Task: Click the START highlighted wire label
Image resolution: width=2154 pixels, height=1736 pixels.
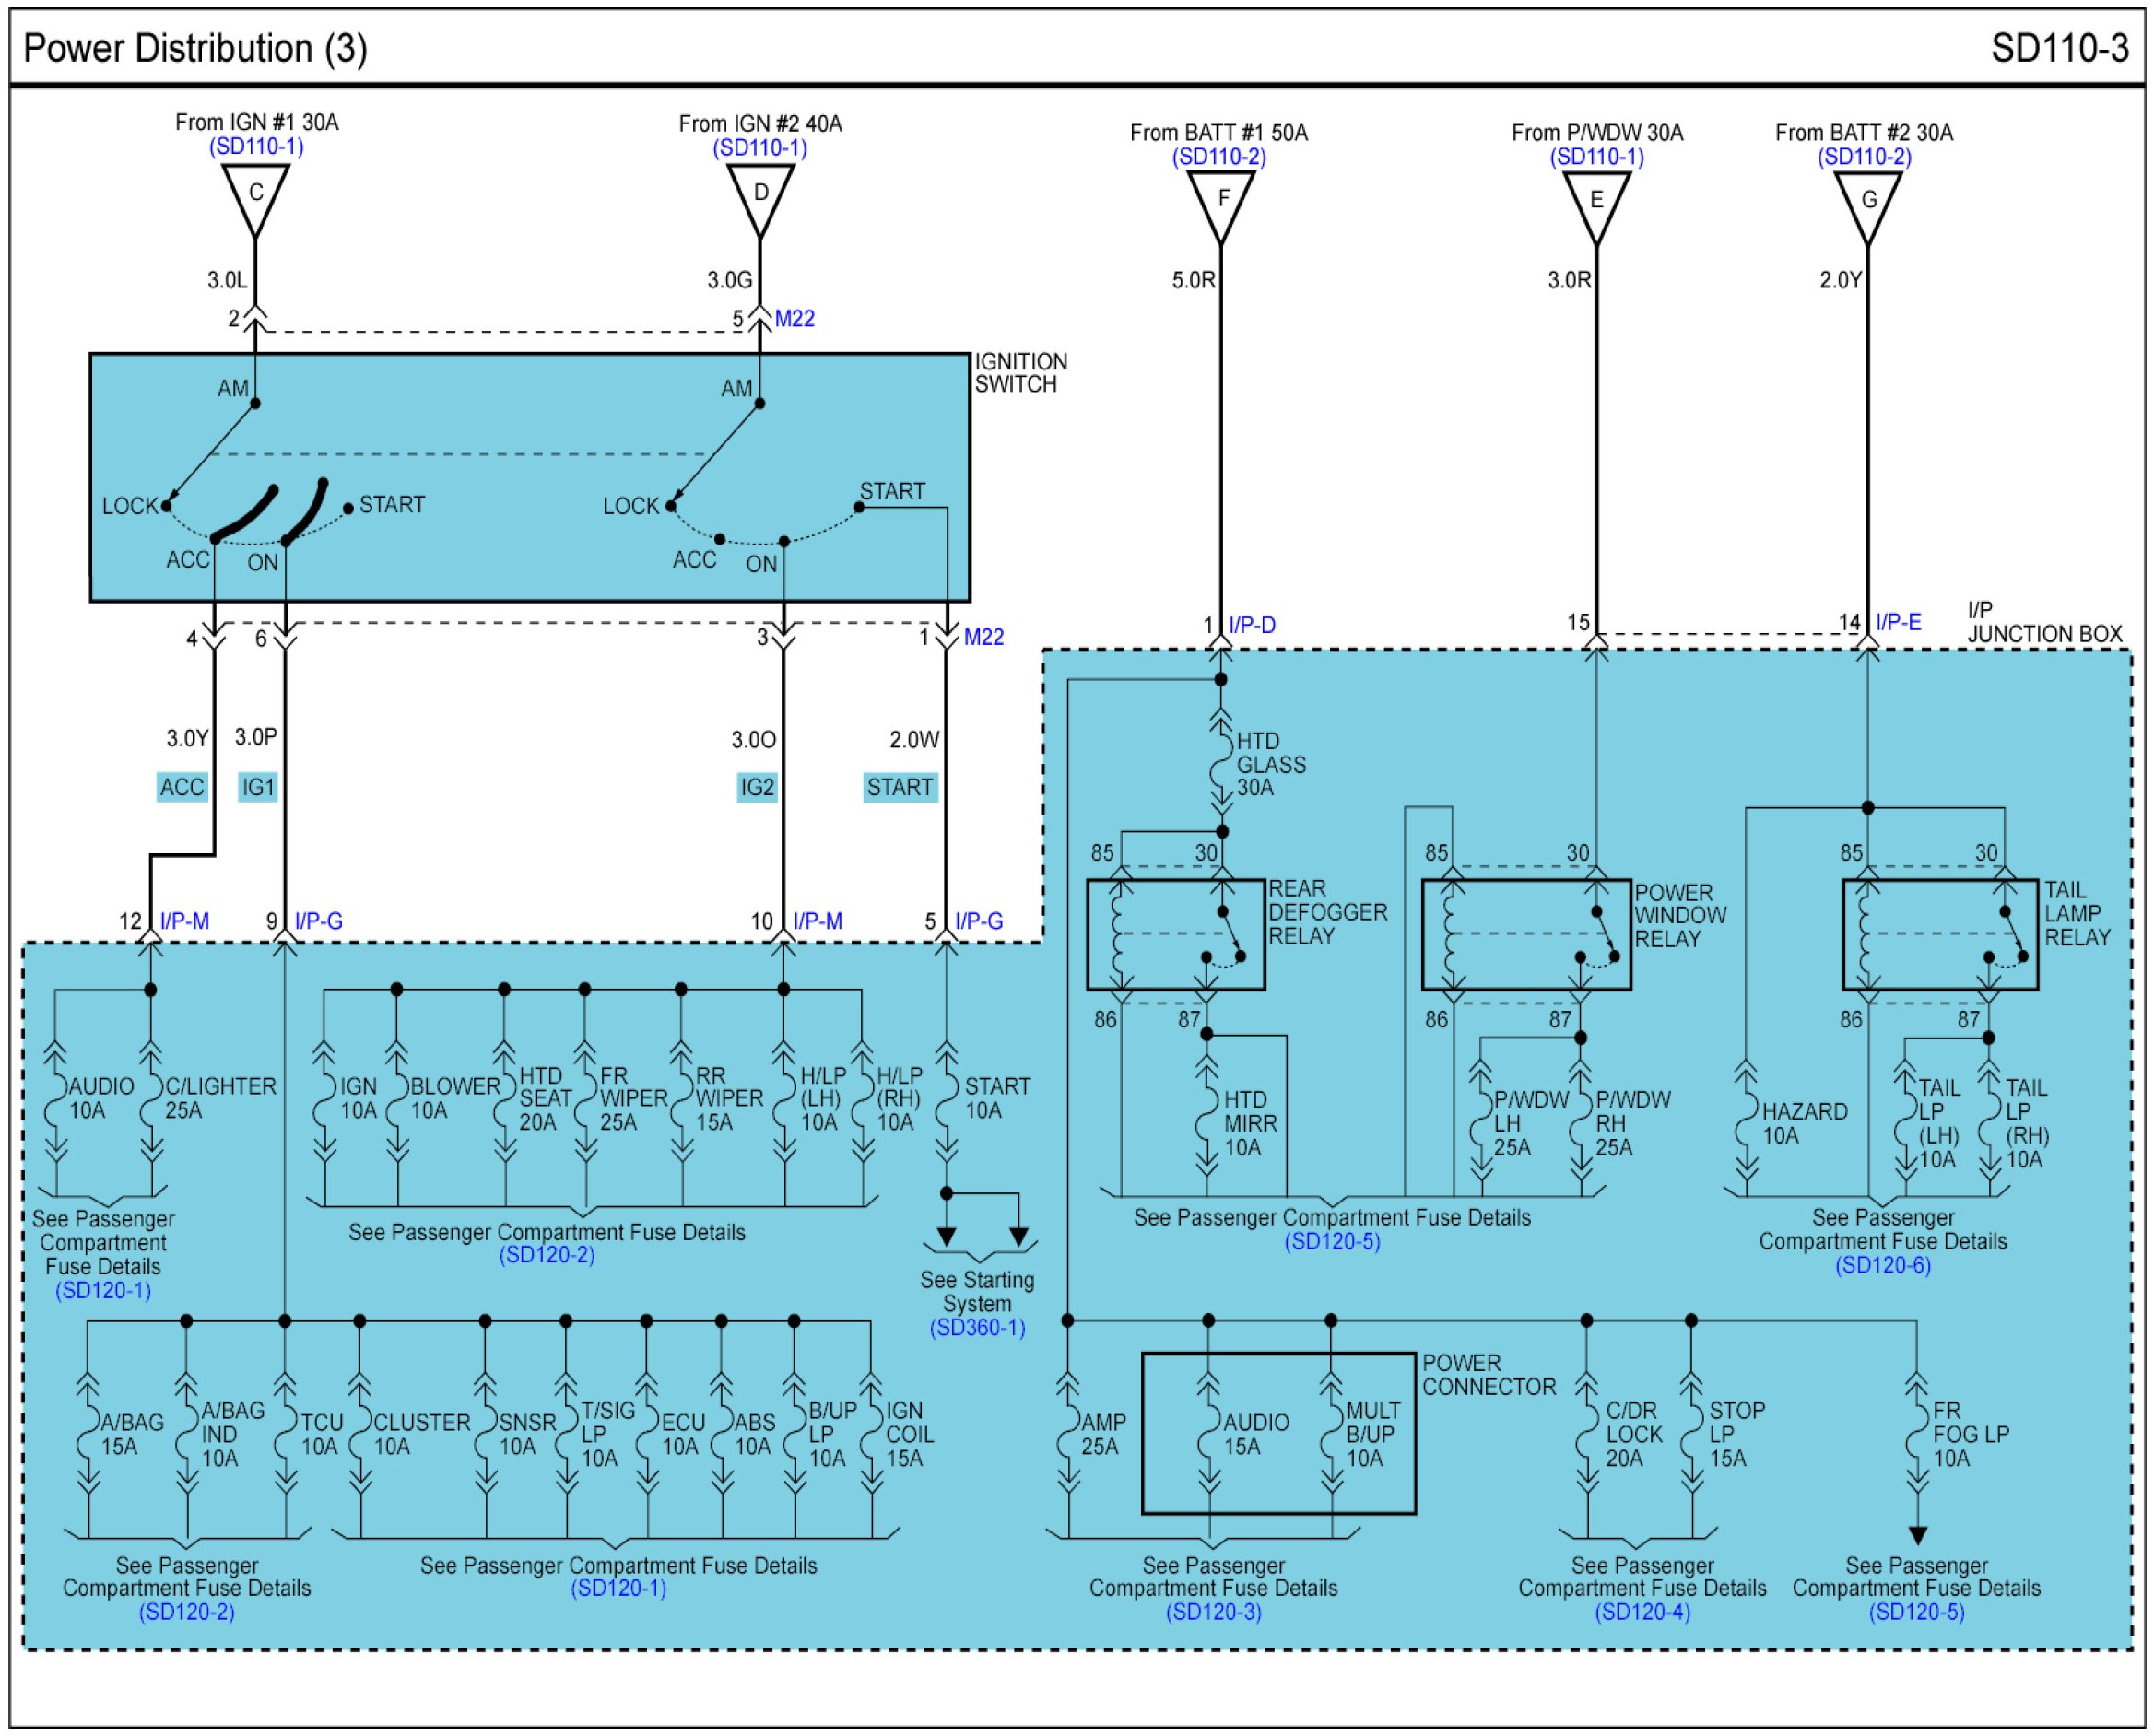Action: pos(899,787)
